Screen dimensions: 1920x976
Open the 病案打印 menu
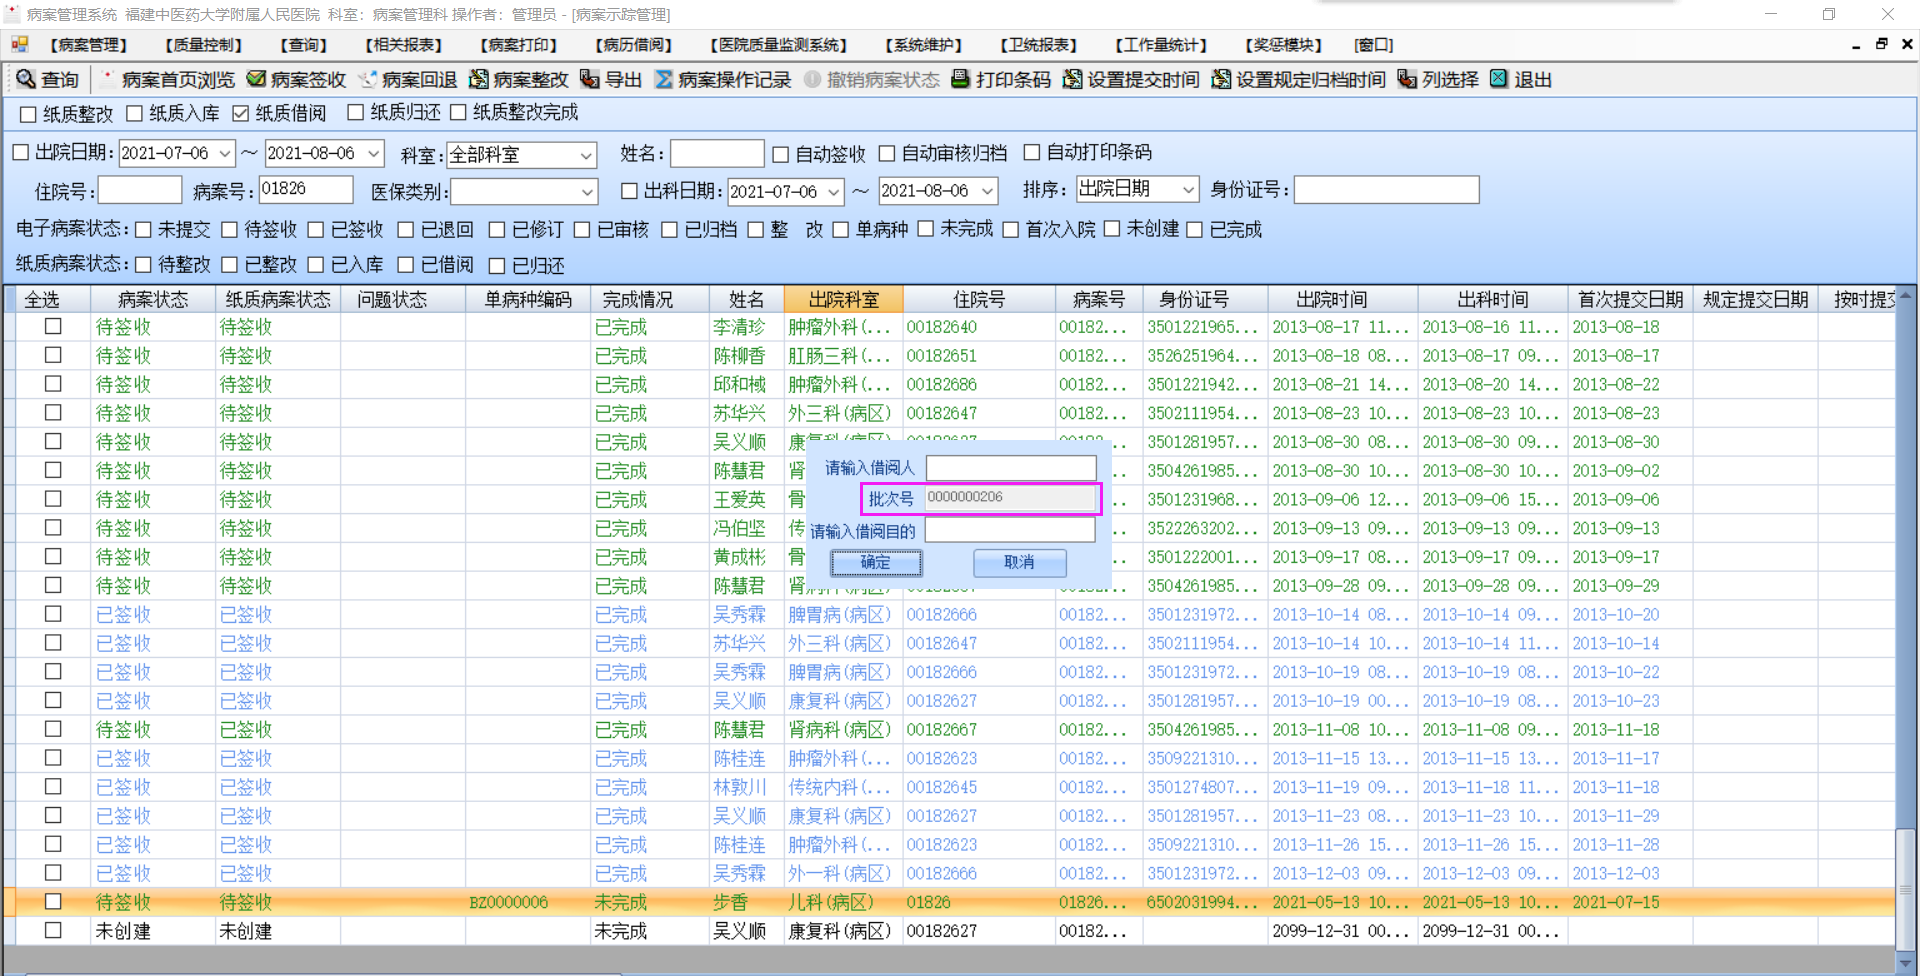coord(518,45)
